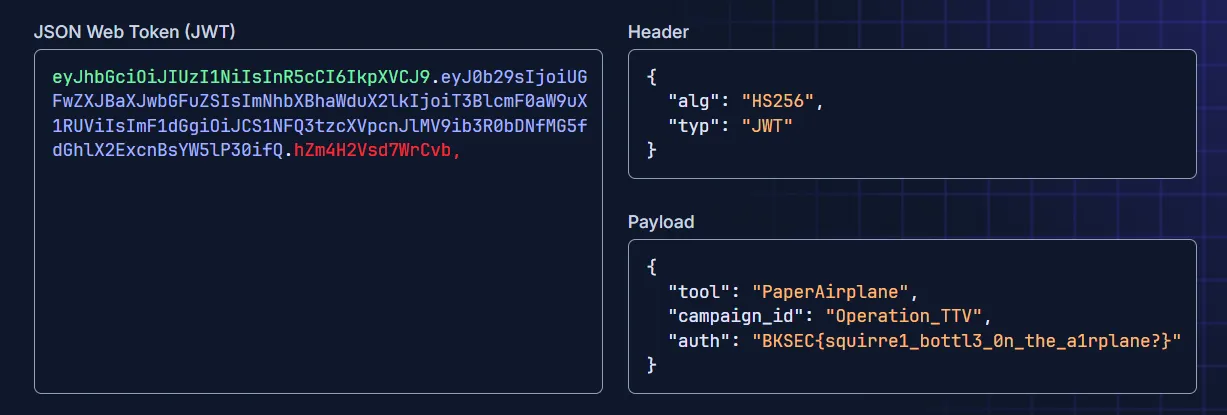Screen dimensions: 1227x415
Task: Click the opening brace in the Payload box
Action: [x=652, y=267]
